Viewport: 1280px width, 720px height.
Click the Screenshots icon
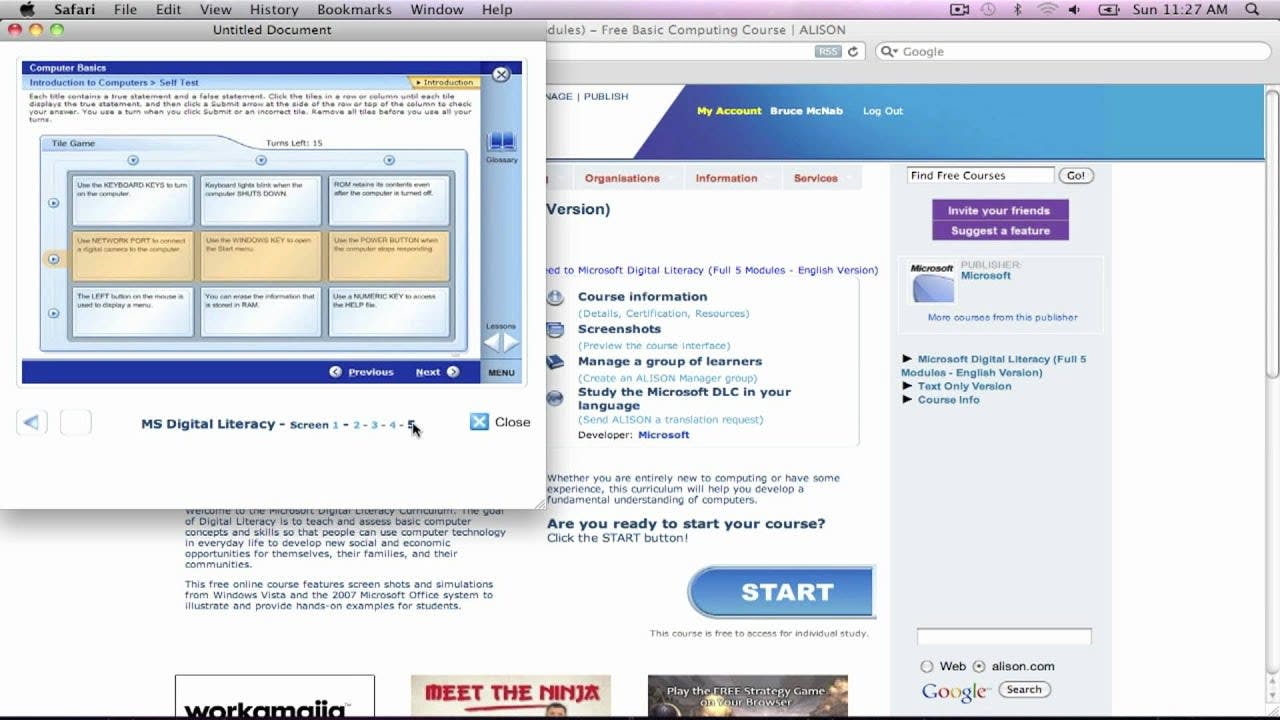pyautogui.click(x=556, y=330)
